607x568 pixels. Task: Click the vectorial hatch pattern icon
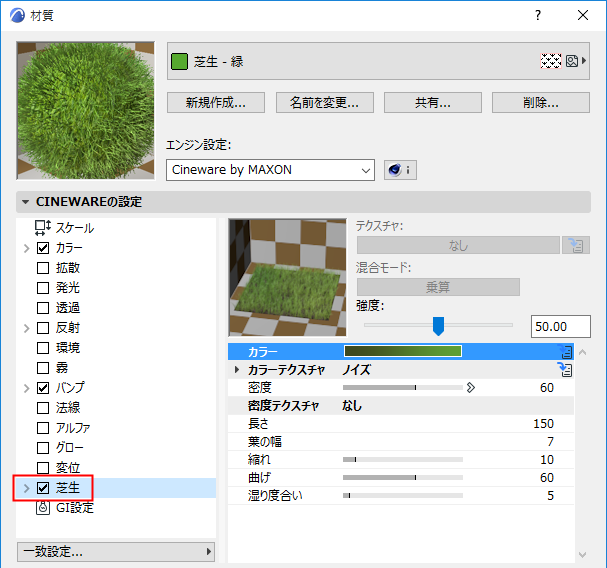pyautogui.click(x=550, y=61)
